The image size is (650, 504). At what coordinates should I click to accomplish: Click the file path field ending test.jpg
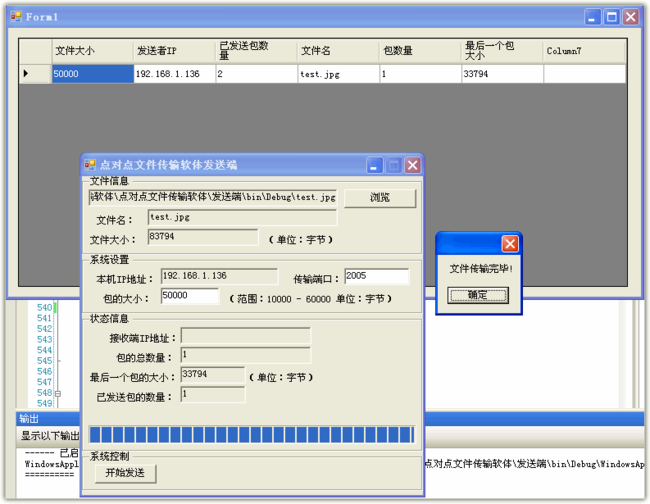[x=213, y=197]
